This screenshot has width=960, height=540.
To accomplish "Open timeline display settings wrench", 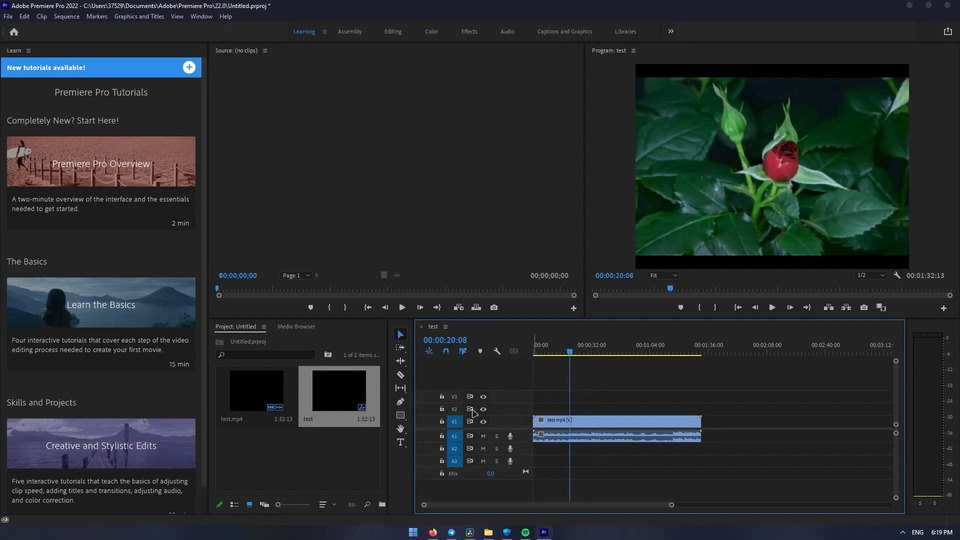I will (x=497, y=351).
